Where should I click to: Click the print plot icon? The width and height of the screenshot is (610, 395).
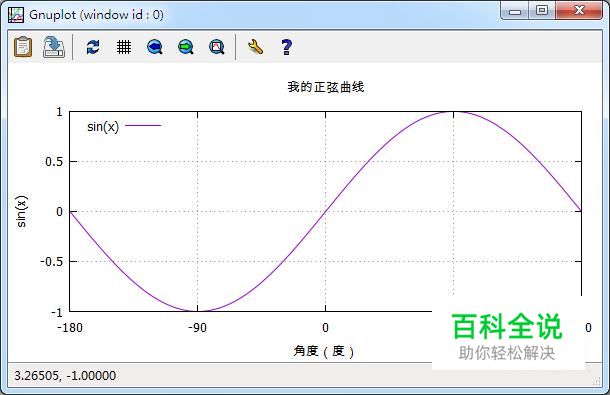click(x=54, y=47)
